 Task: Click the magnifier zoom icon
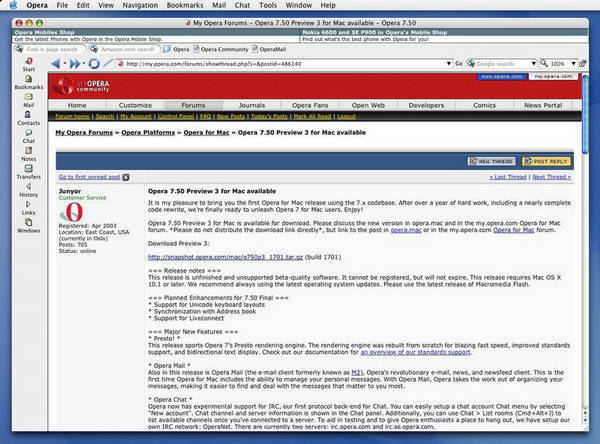pyautogui.click(x=544, y=63)
